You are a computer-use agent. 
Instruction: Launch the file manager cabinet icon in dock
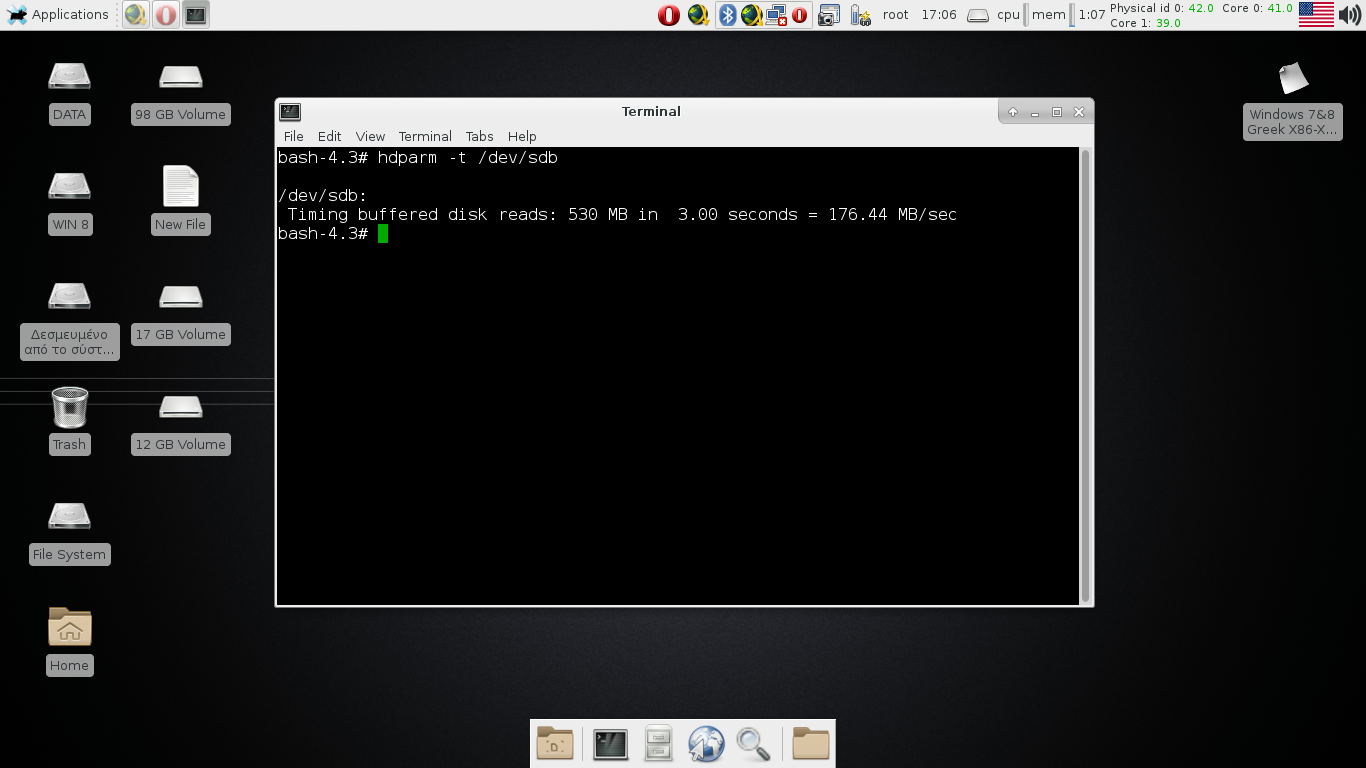(658, 744)
